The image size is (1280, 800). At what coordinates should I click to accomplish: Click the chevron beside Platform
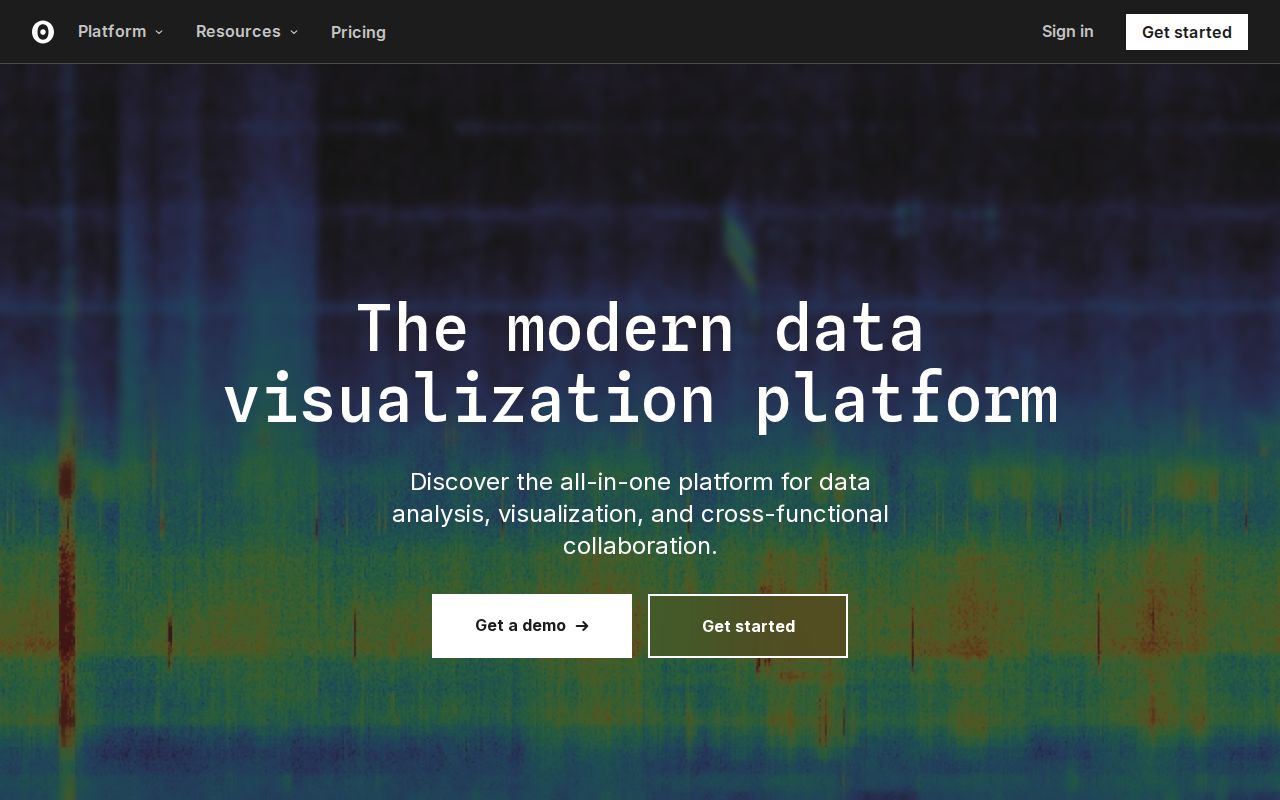[159, 32]
